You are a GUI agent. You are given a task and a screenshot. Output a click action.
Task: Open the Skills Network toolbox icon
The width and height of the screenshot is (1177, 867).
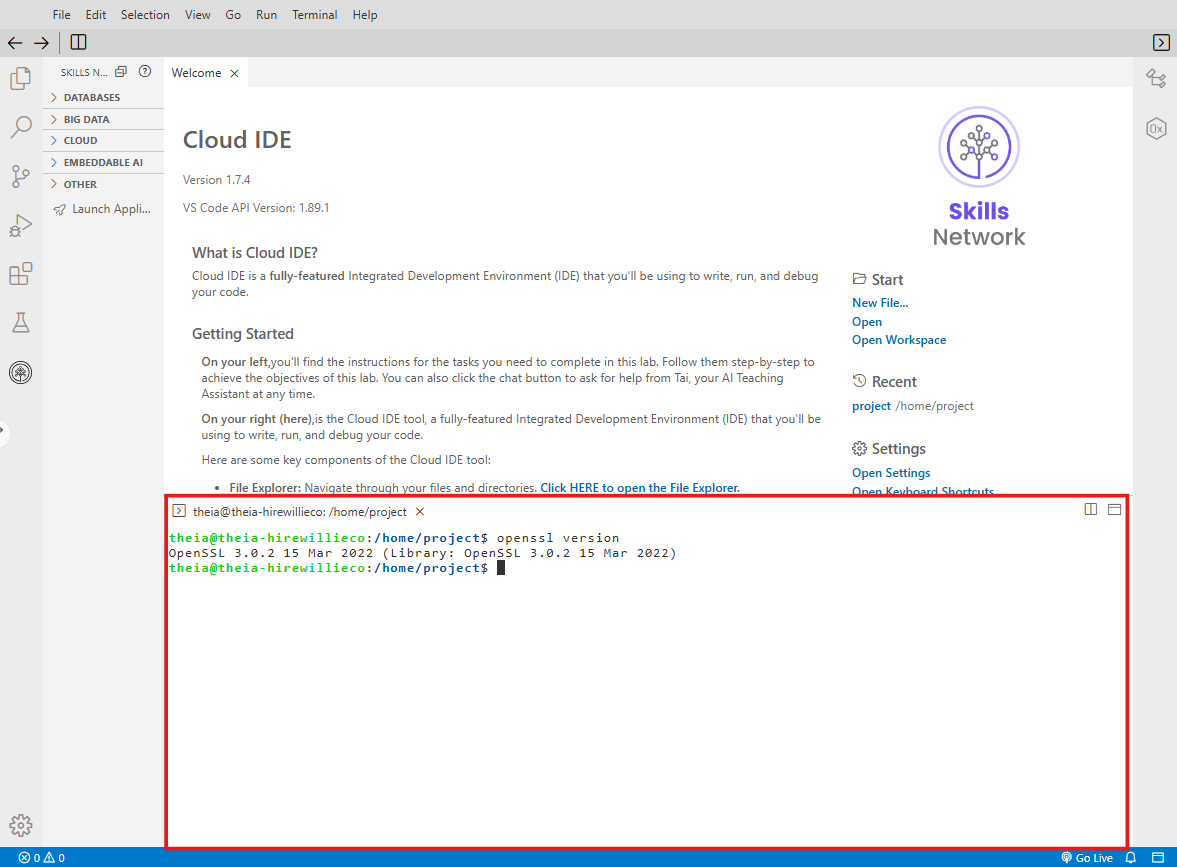tap(21, 372)
